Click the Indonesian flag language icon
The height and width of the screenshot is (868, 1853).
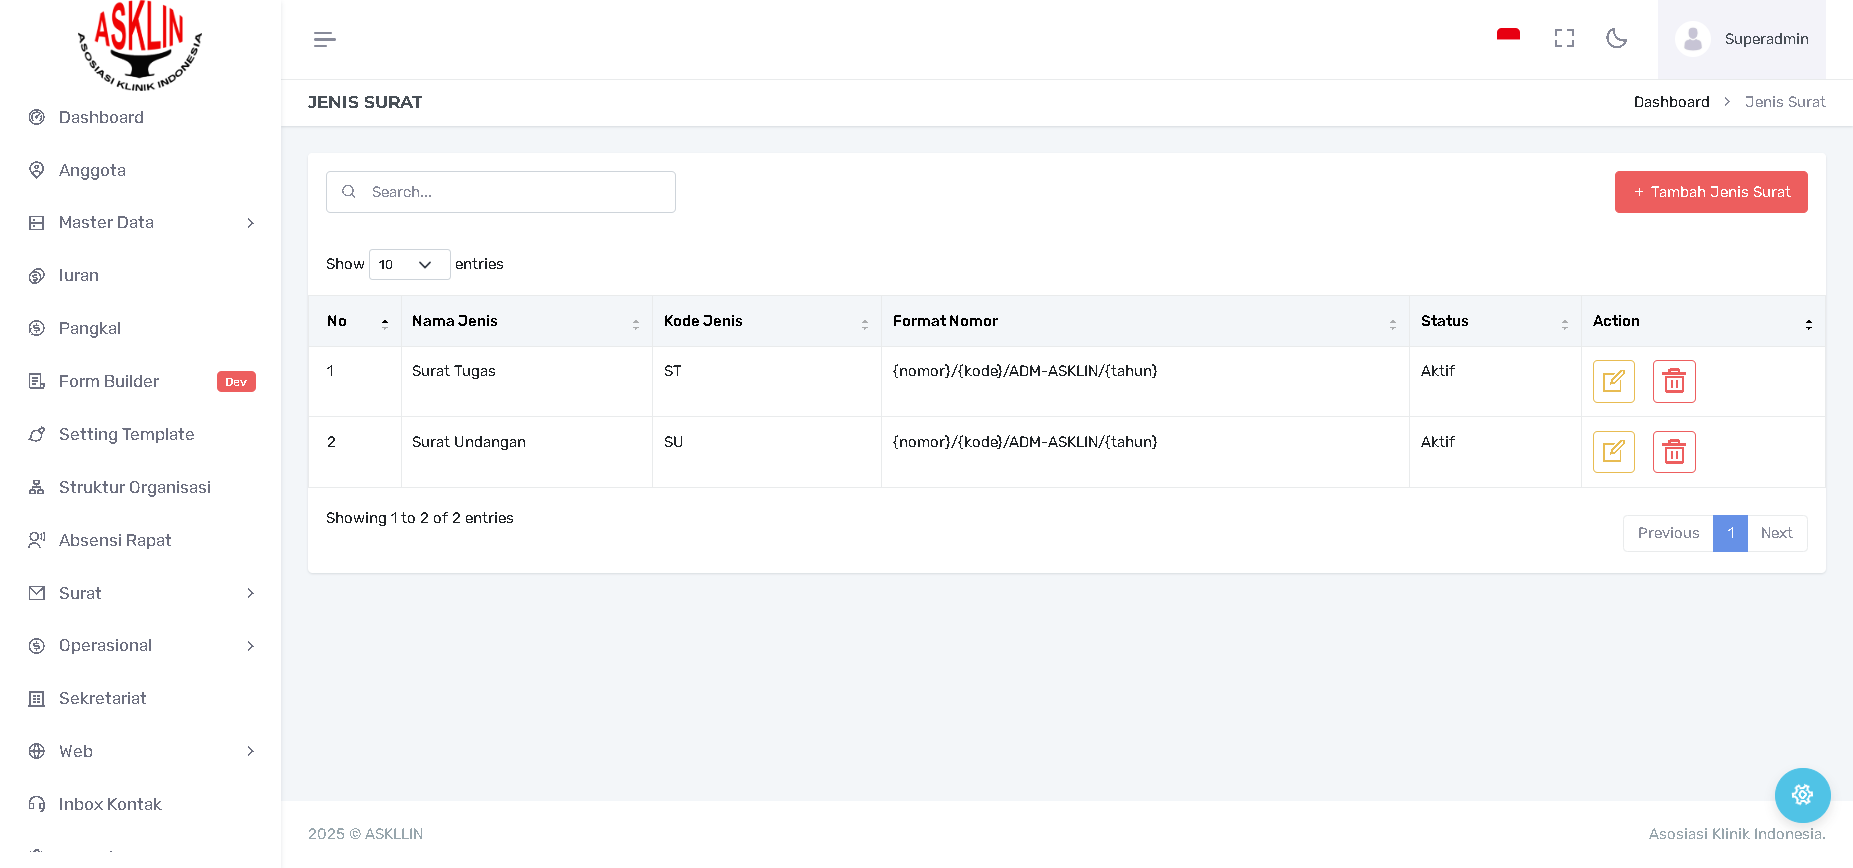tap(1508, 38)
